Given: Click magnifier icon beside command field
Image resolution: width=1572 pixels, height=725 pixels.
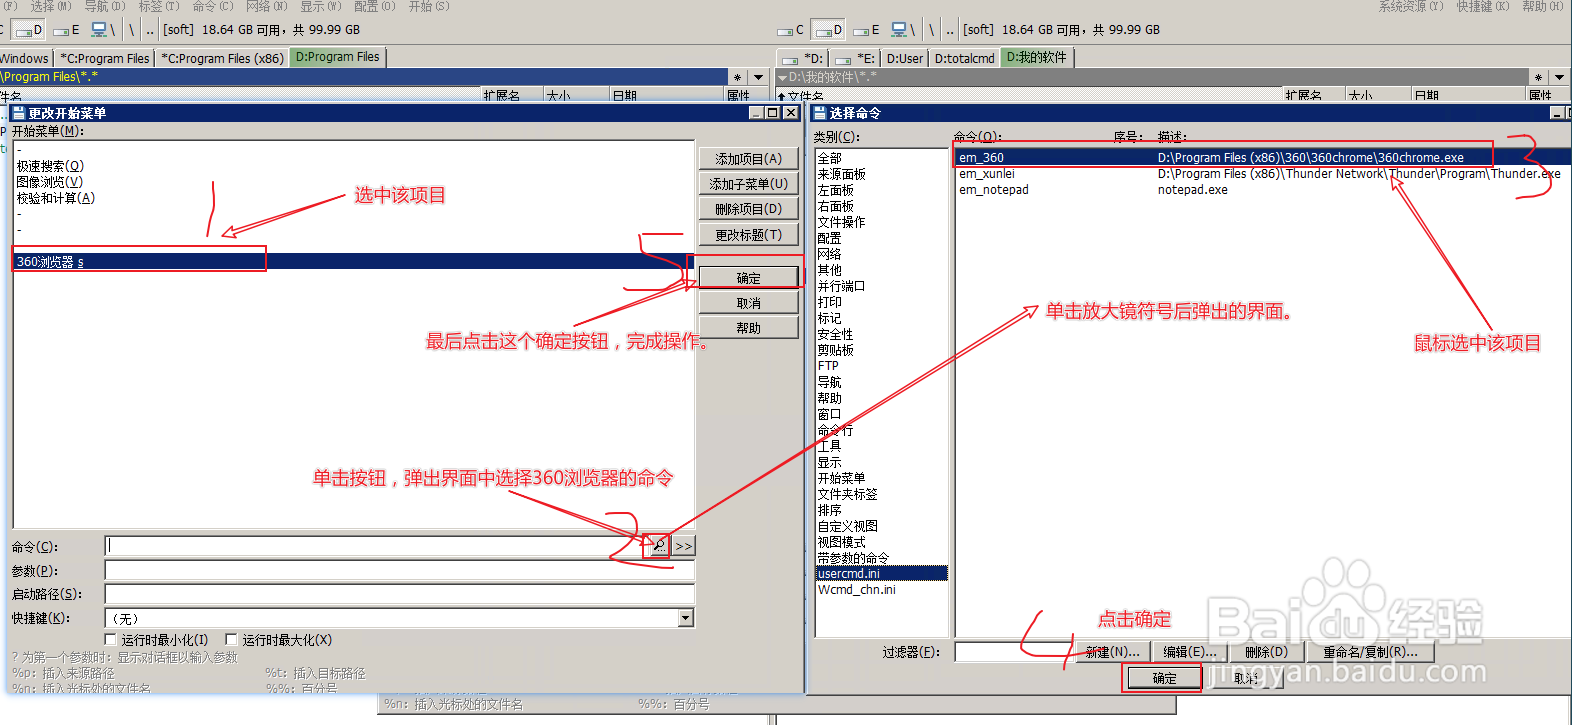Looking at the screenshot, I should (x=659, y=546).
